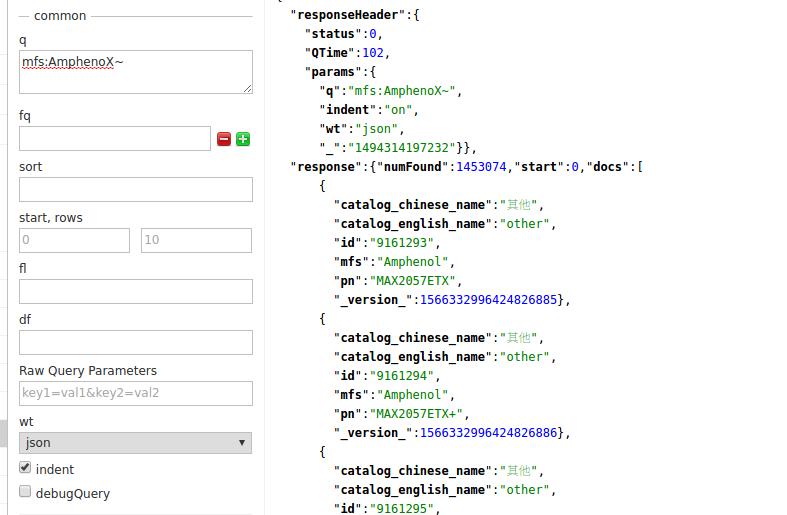Select the start offset field
787x515 pixels.
coord(74,240)
